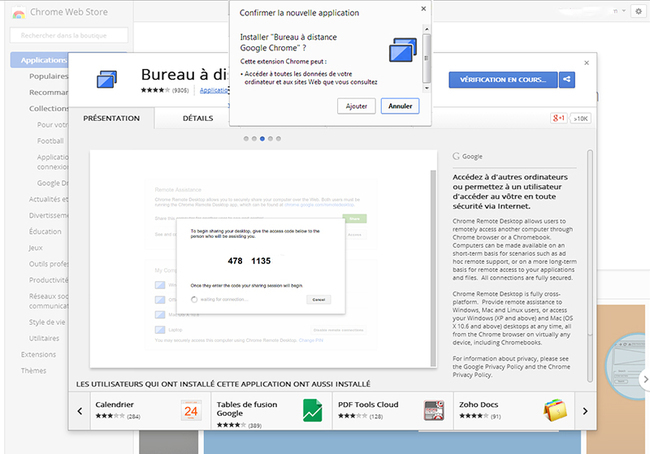The height and width of the screenshot is (454, 650).
Task: Click the Vérification en cours button
Action: pos(503,80)
